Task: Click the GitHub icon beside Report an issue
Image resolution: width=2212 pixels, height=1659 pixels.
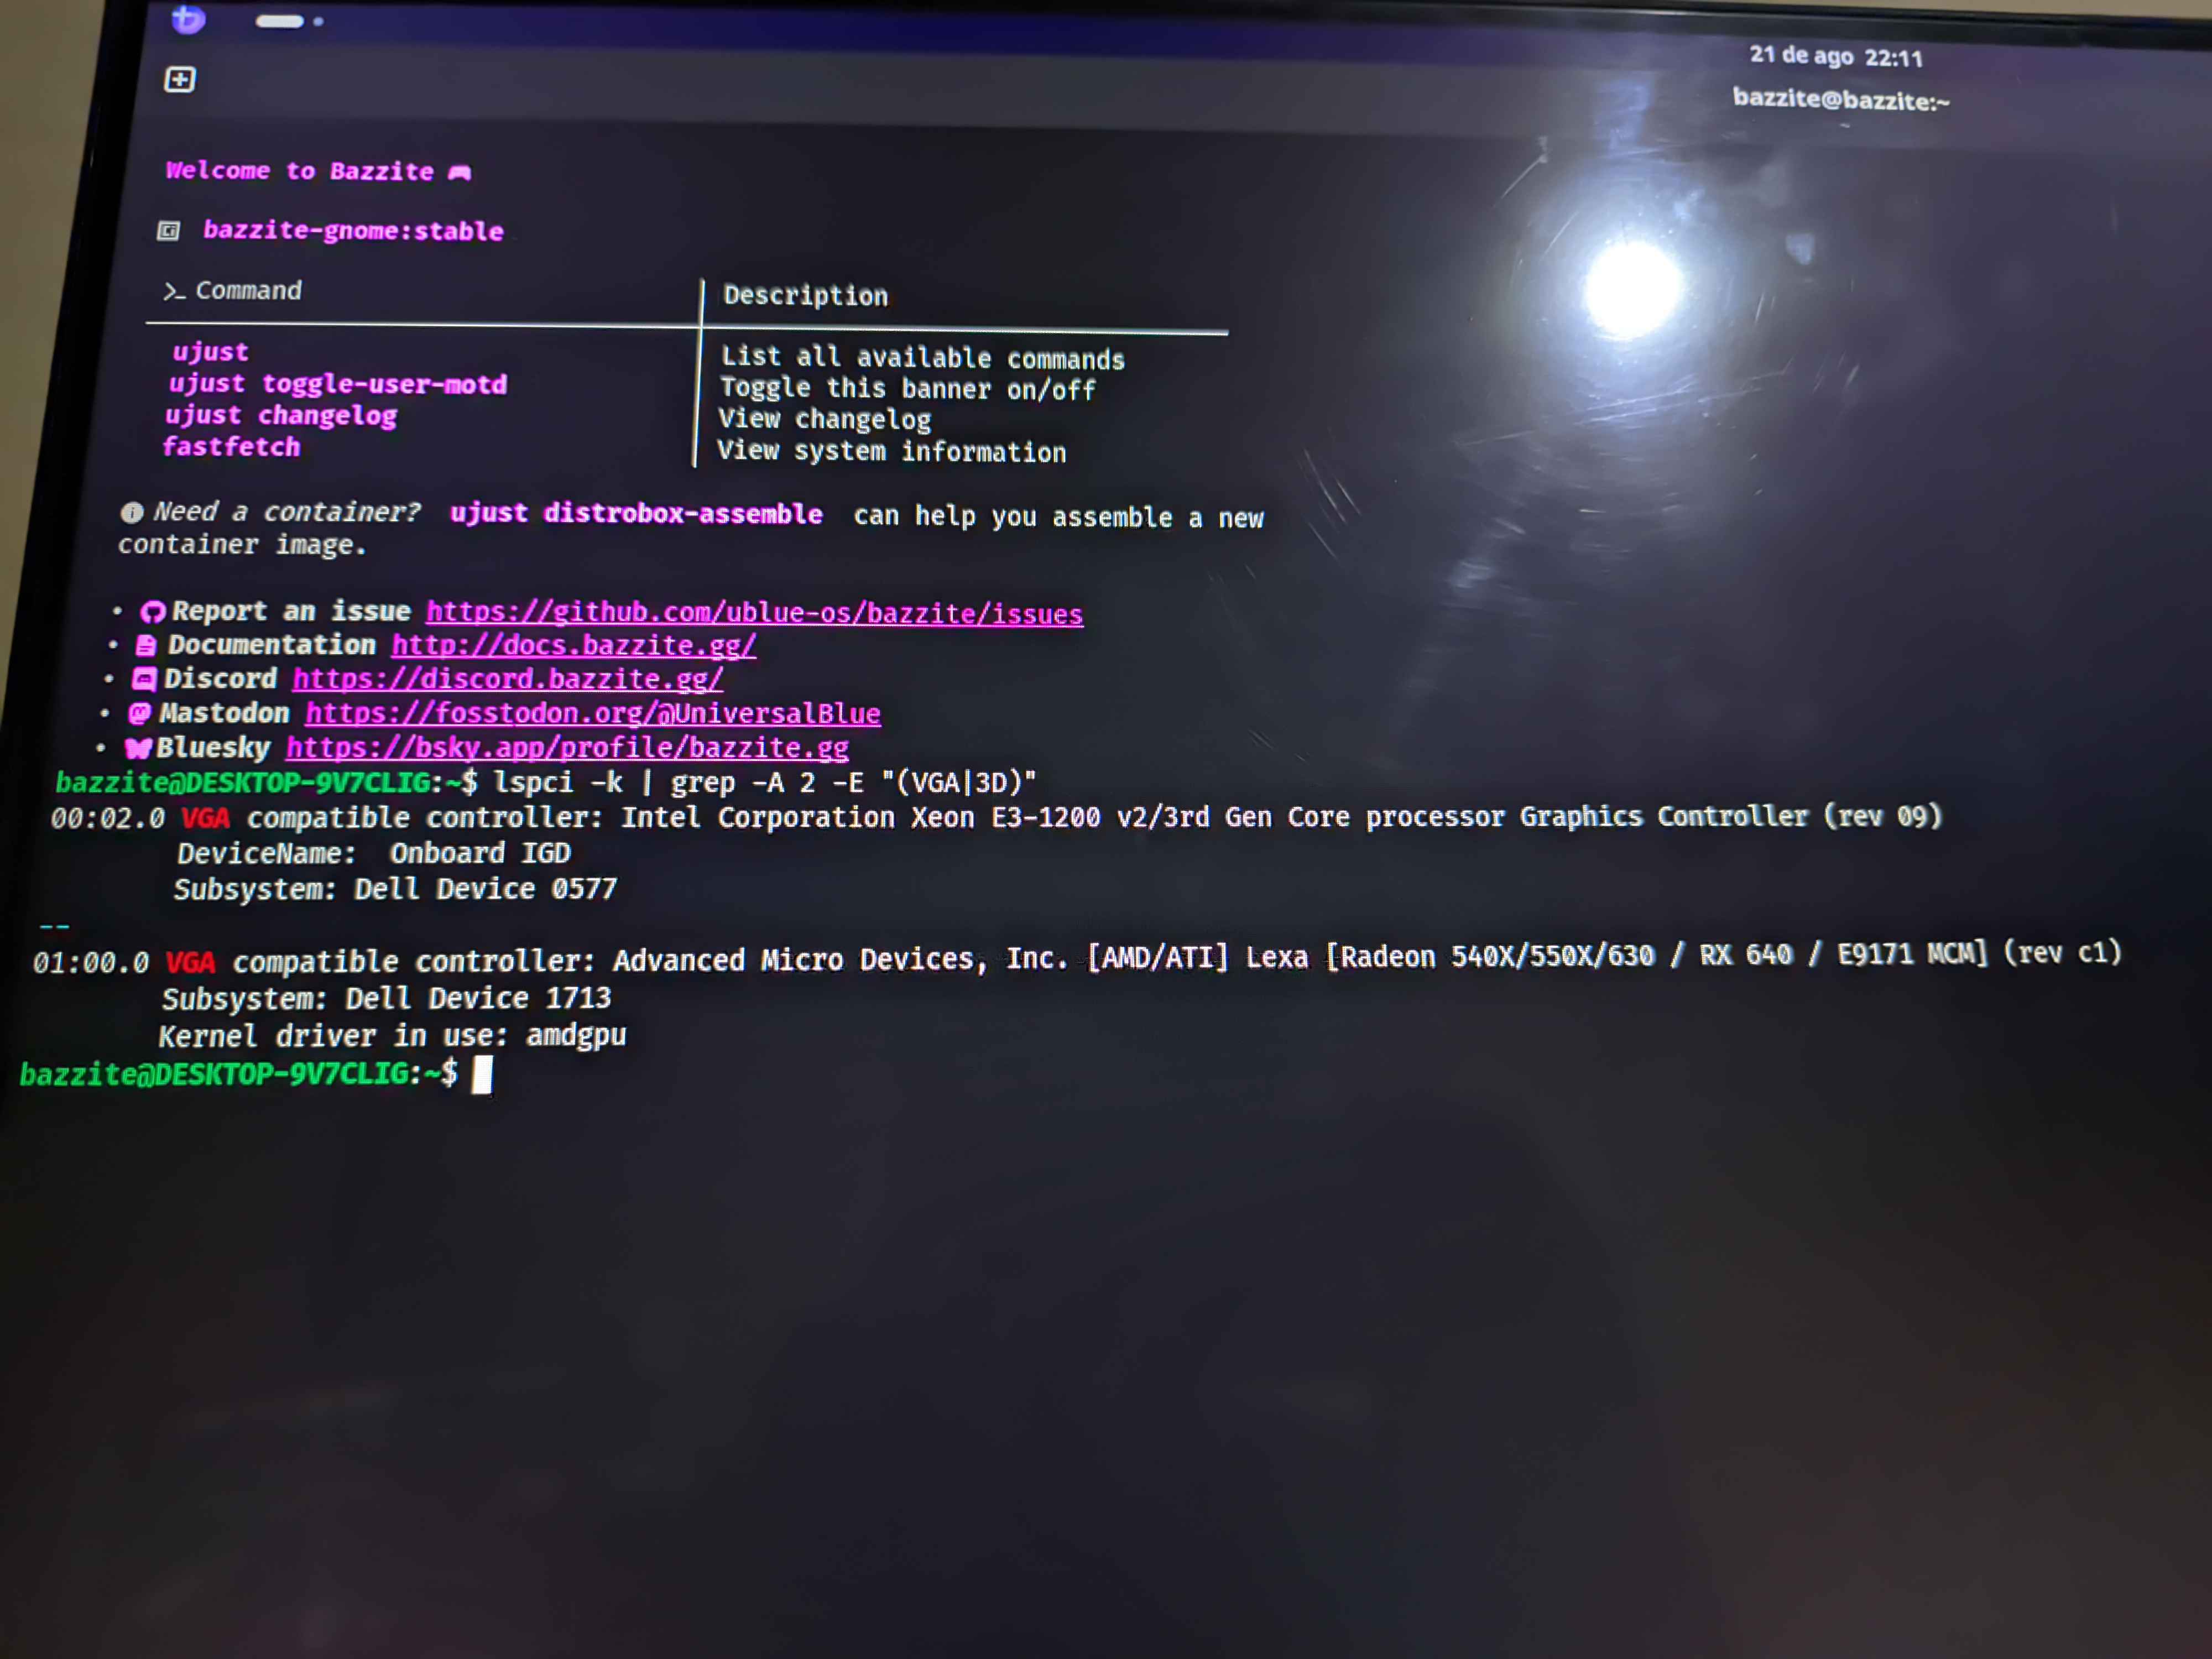Action: [x=152, y=612]
